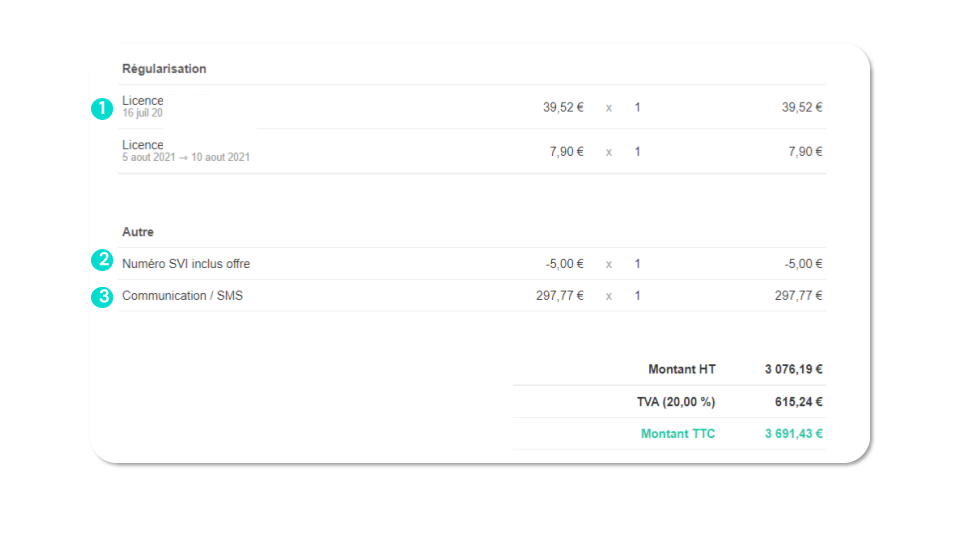Select the first Licence line item

click(x=143, y=101)
